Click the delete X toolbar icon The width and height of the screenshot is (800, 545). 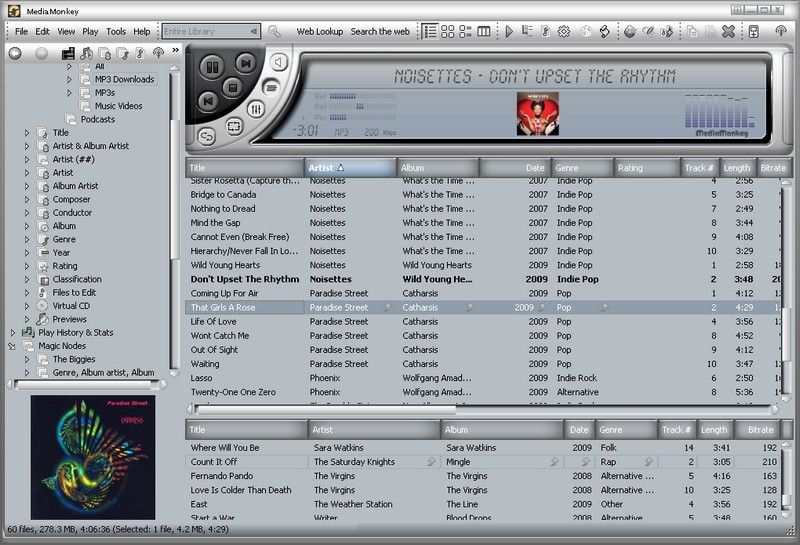coord(728,31)
